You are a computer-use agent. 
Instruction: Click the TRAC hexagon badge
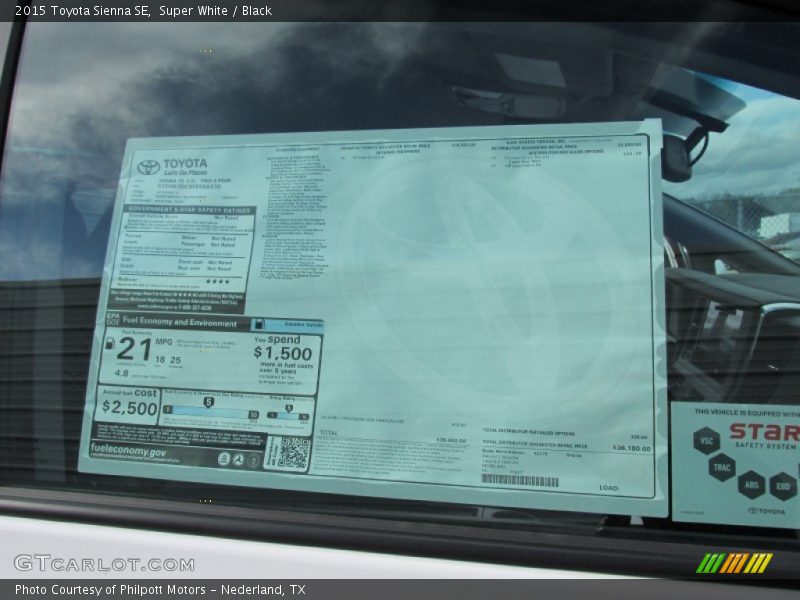[x=722, y=467]
